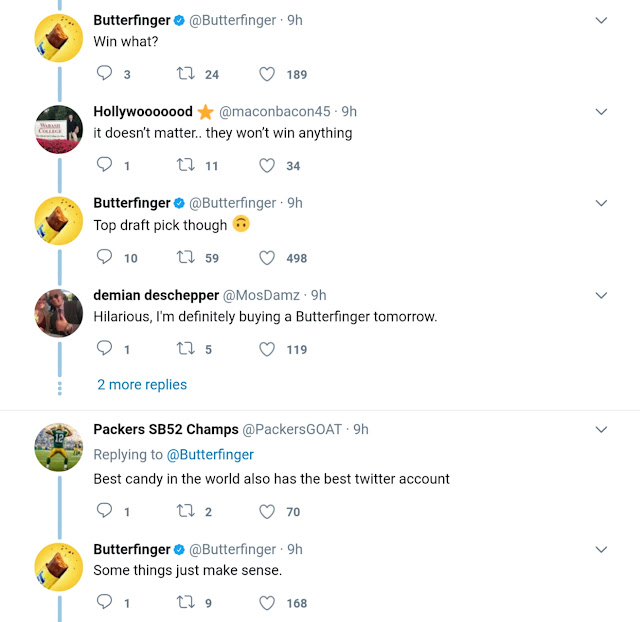Viewport: 640px width, 622px height.
Task: Like the "Top draft pick though" tweet
Action: point(267,258)
